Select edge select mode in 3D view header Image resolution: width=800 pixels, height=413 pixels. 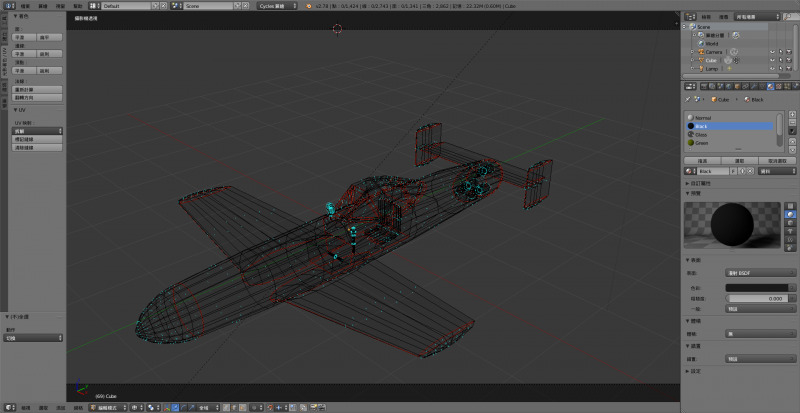[x=234, y=408]
